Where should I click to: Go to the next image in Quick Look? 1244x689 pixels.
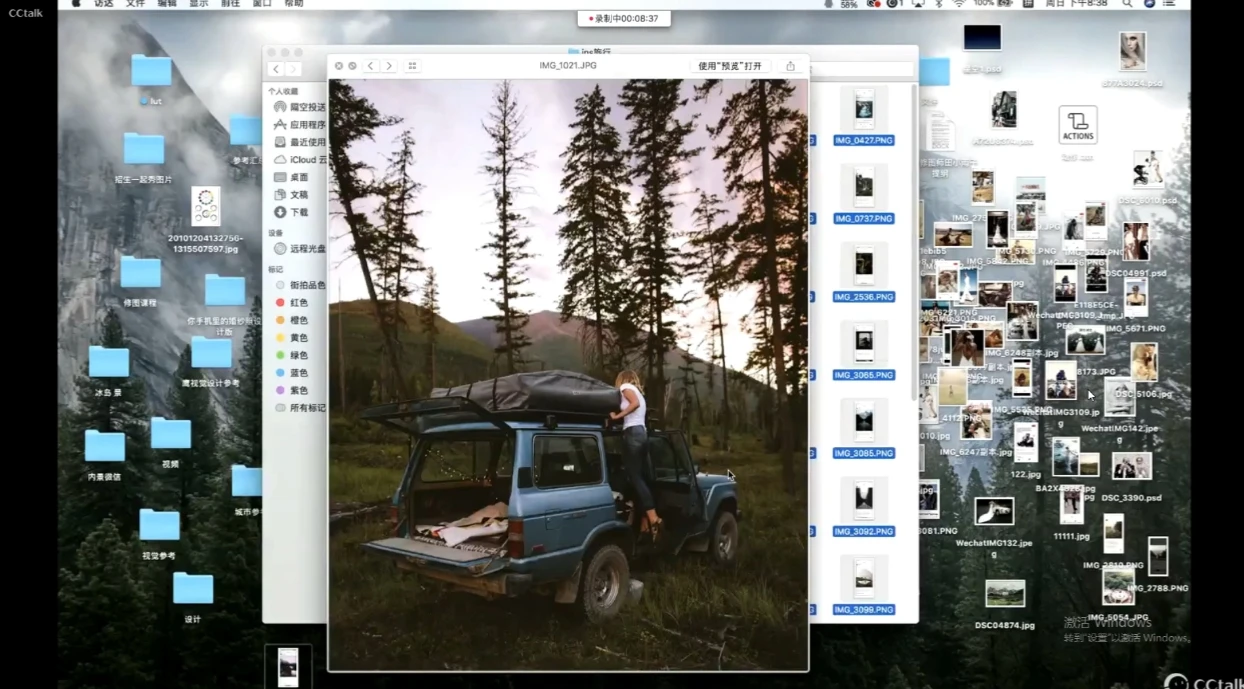[x=389, y=66]
